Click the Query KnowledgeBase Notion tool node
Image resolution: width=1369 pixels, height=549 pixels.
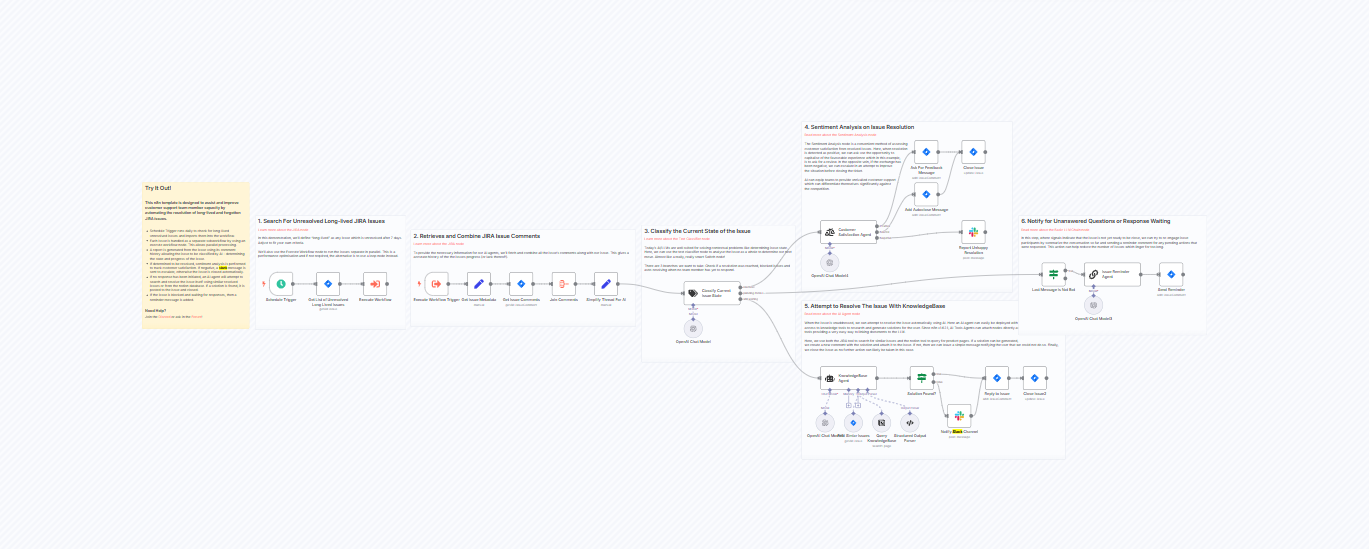(880, 422)
